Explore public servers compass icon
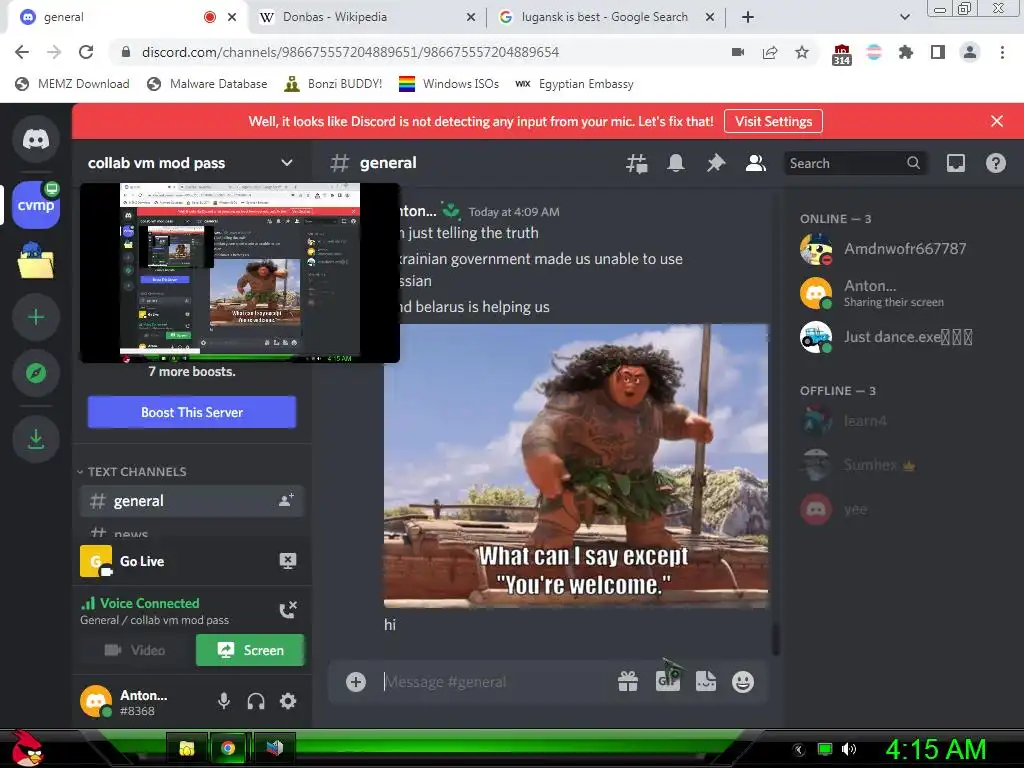This screenshot has height=768, width=1024. point(36,373)
